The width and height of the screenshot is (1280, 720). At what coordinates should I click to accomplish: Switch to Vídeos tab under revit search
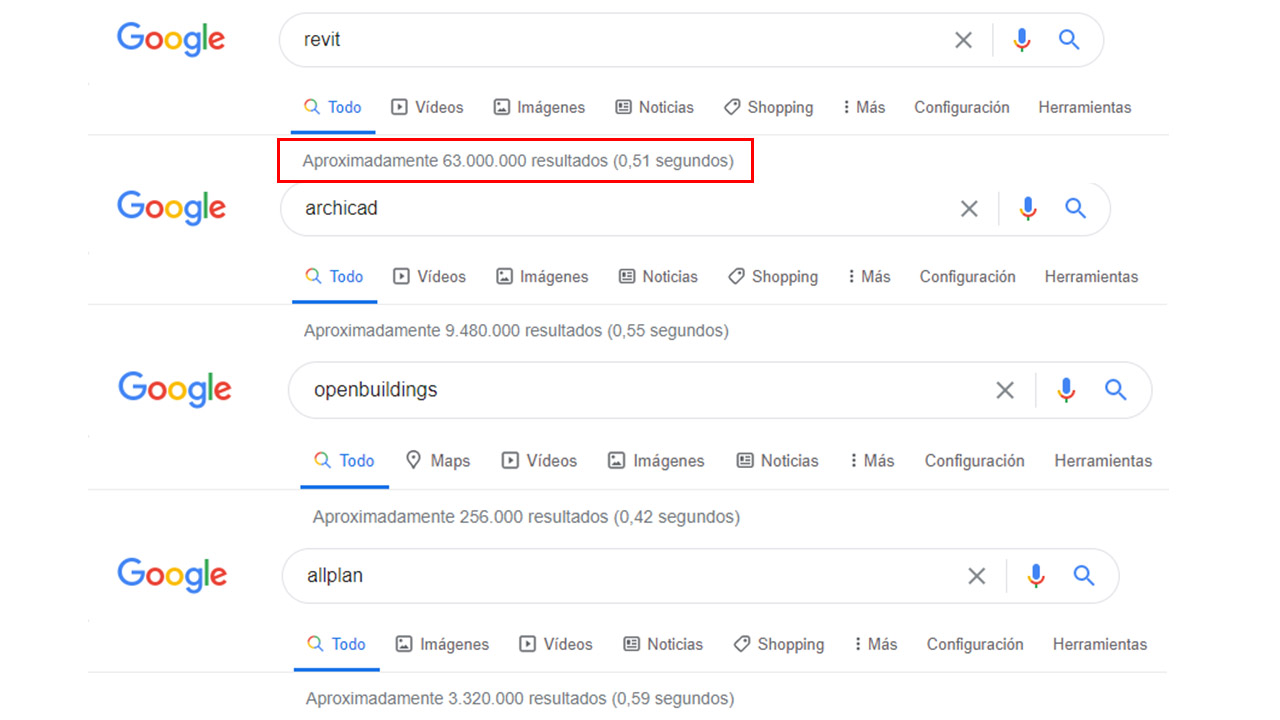click(427, 107)
